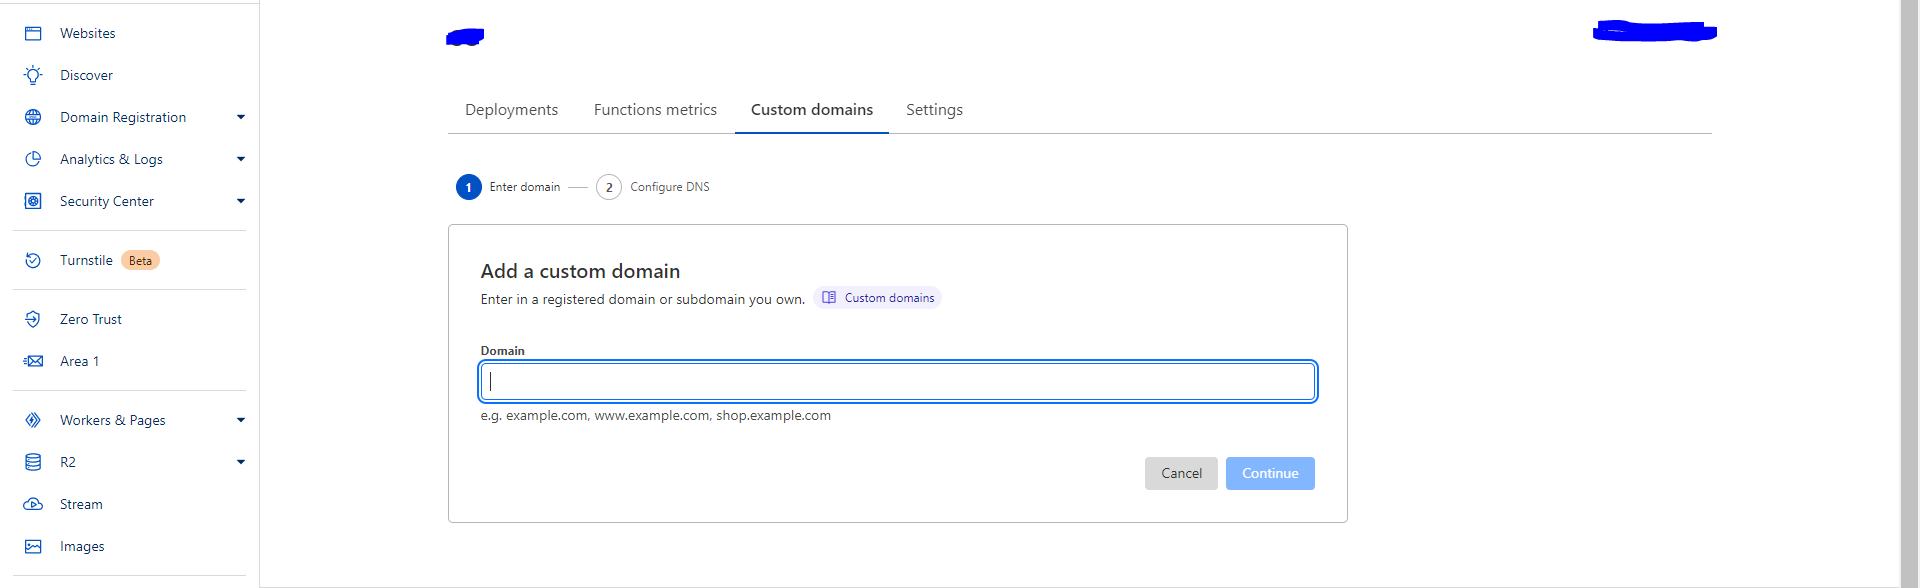Focus the Domain text input field
Image resolution: width=1920 pixels, height=588 pixels.
click(x=897, y=381)
